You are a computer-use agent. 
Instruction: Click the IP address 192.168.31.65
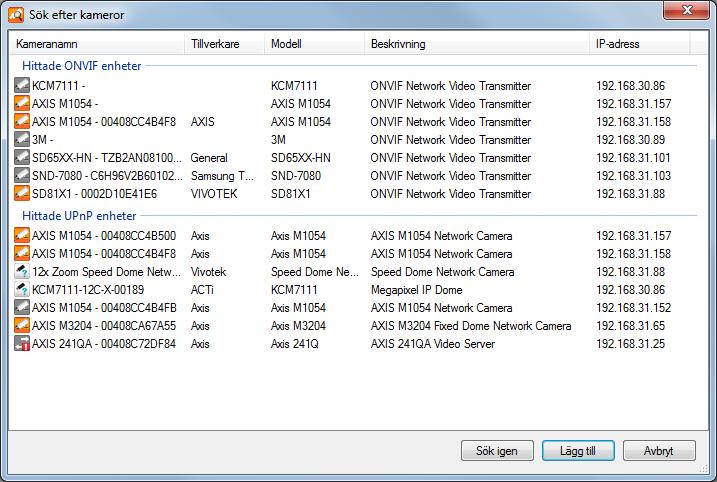pos(631,326)
